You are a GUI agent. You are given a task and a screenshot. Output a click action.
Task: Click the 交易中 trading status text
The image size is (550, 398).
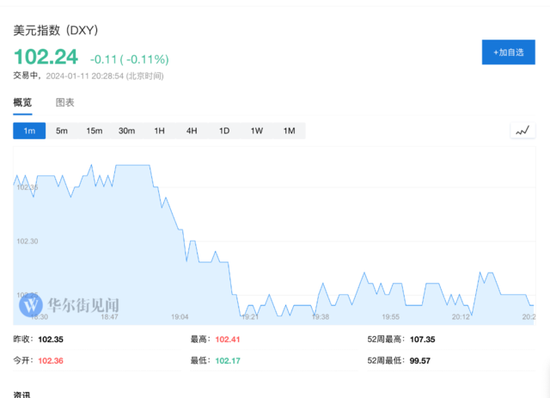coord(25,76)
